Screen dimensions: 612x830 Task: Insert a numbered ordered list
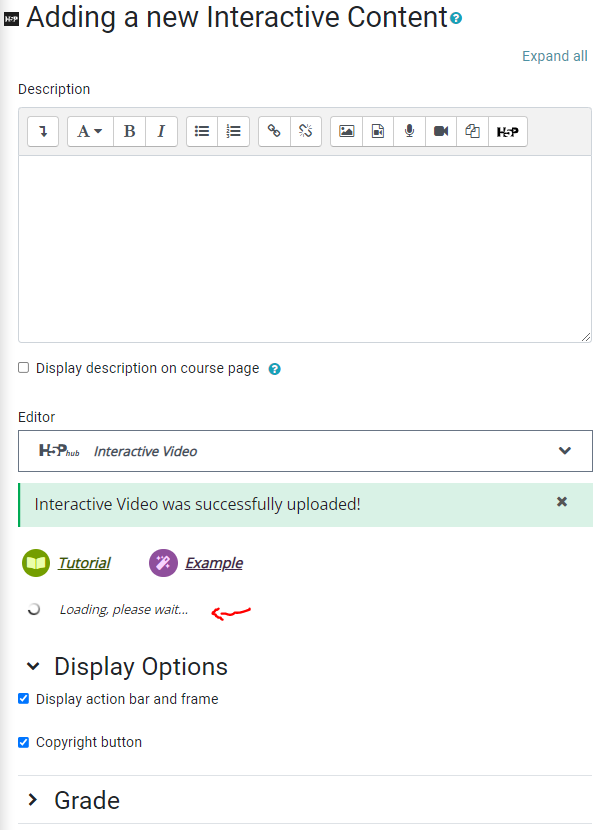(233, 131)
